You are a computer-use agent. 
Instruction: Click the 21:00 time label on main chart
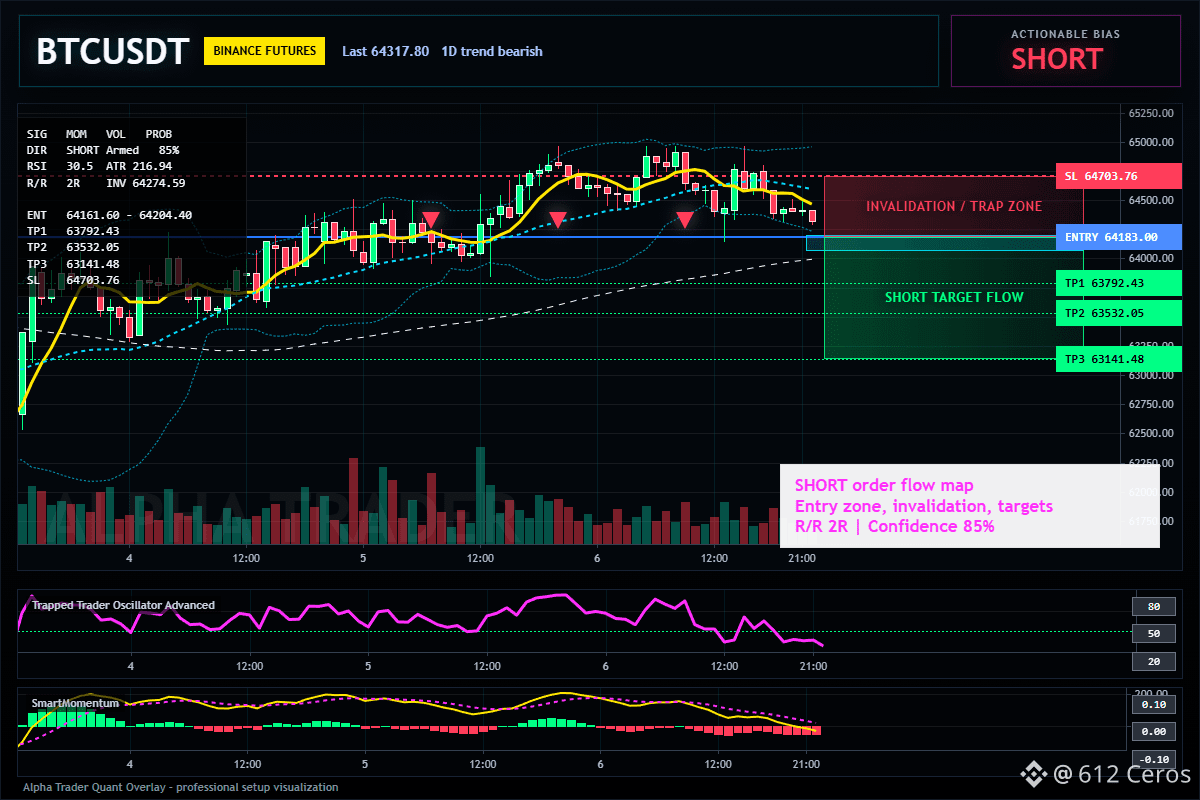pyautogui.click(x=803, y=558)
